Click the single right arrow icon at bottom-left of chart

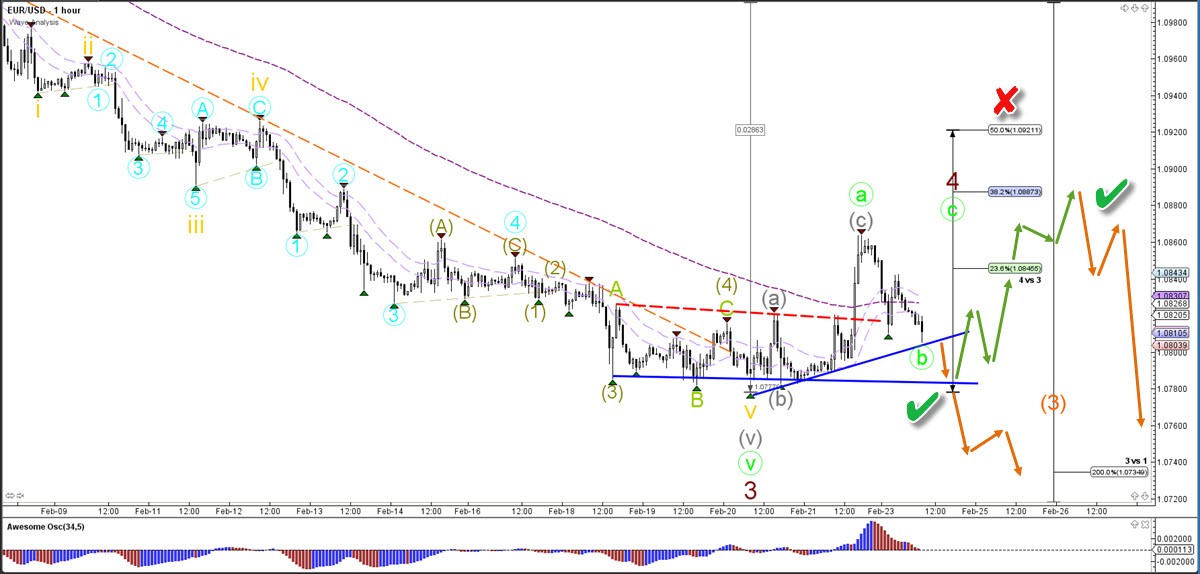(20, 494)
